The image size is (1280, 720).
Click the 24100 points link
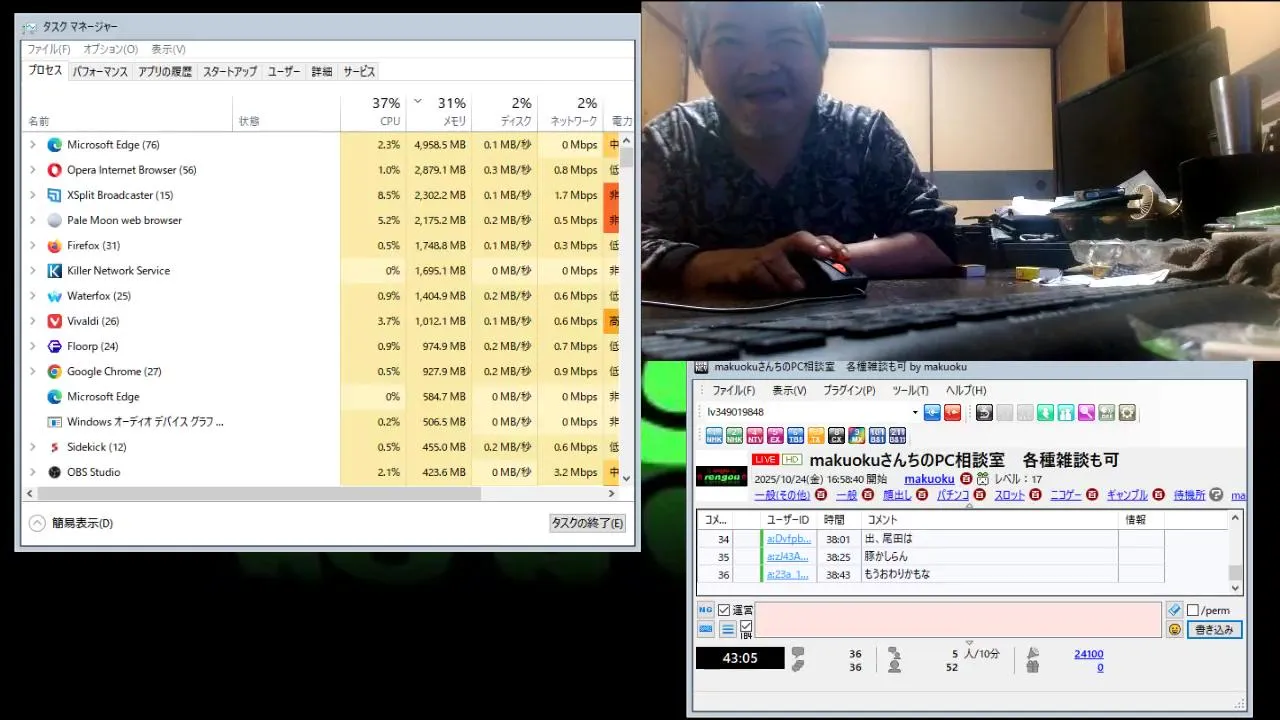(1088, 654)
